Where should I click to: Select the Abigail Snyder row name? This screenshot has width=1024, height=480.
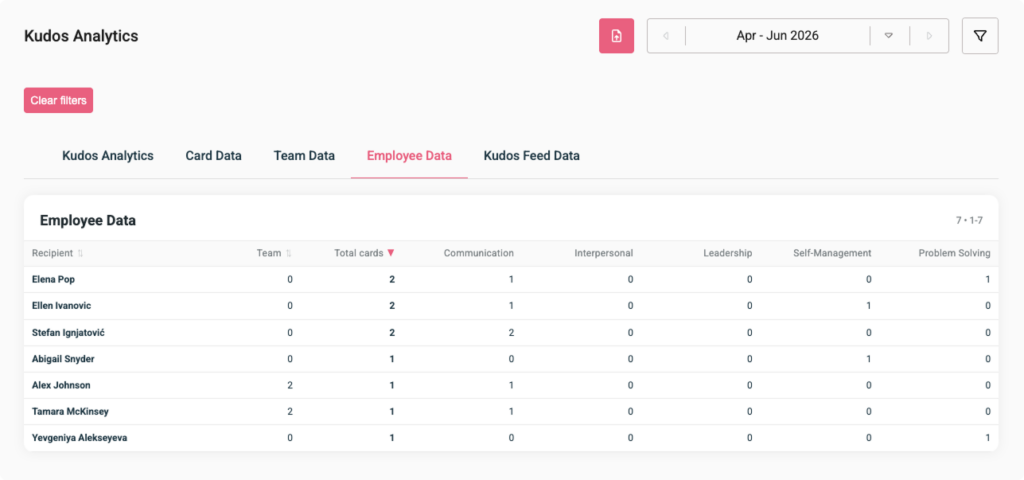tap(64, 359)
